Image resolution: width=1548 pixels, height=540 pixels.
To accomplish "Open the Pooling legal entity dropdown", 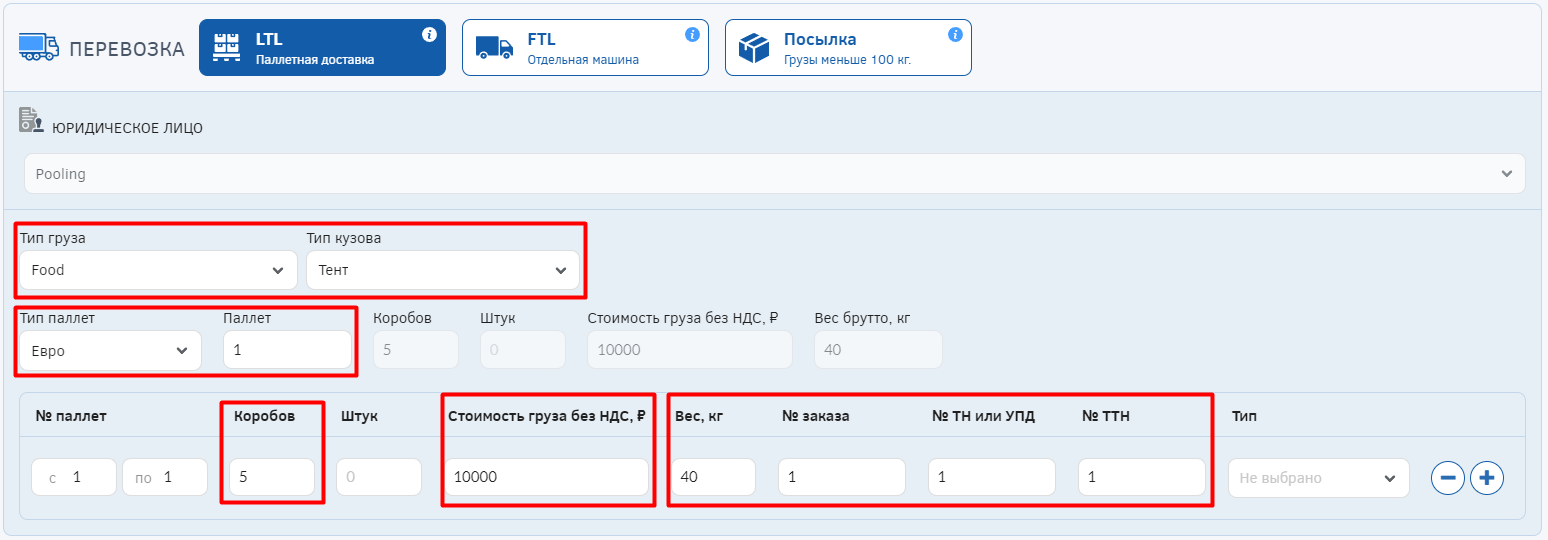I will (x=775, y=174).
